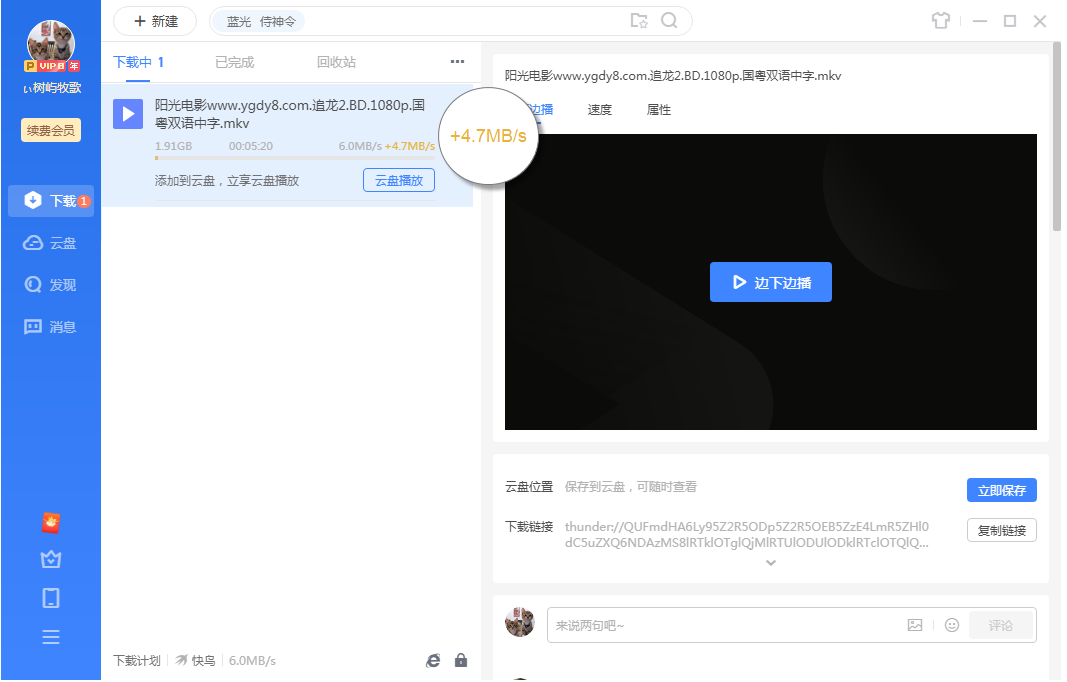
Task: Select the 属性 detail tab
Action: tap(659, 110)
